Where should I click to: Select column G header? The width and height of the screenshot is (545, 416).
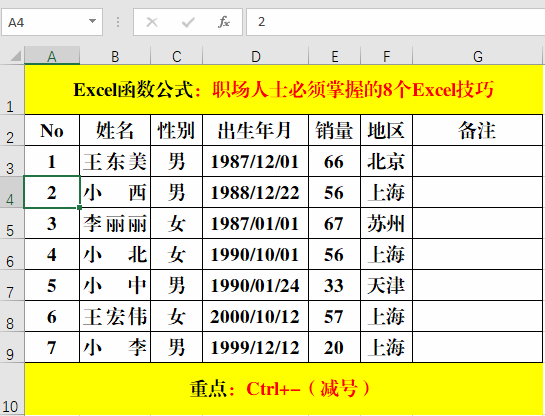pos(478,56)
